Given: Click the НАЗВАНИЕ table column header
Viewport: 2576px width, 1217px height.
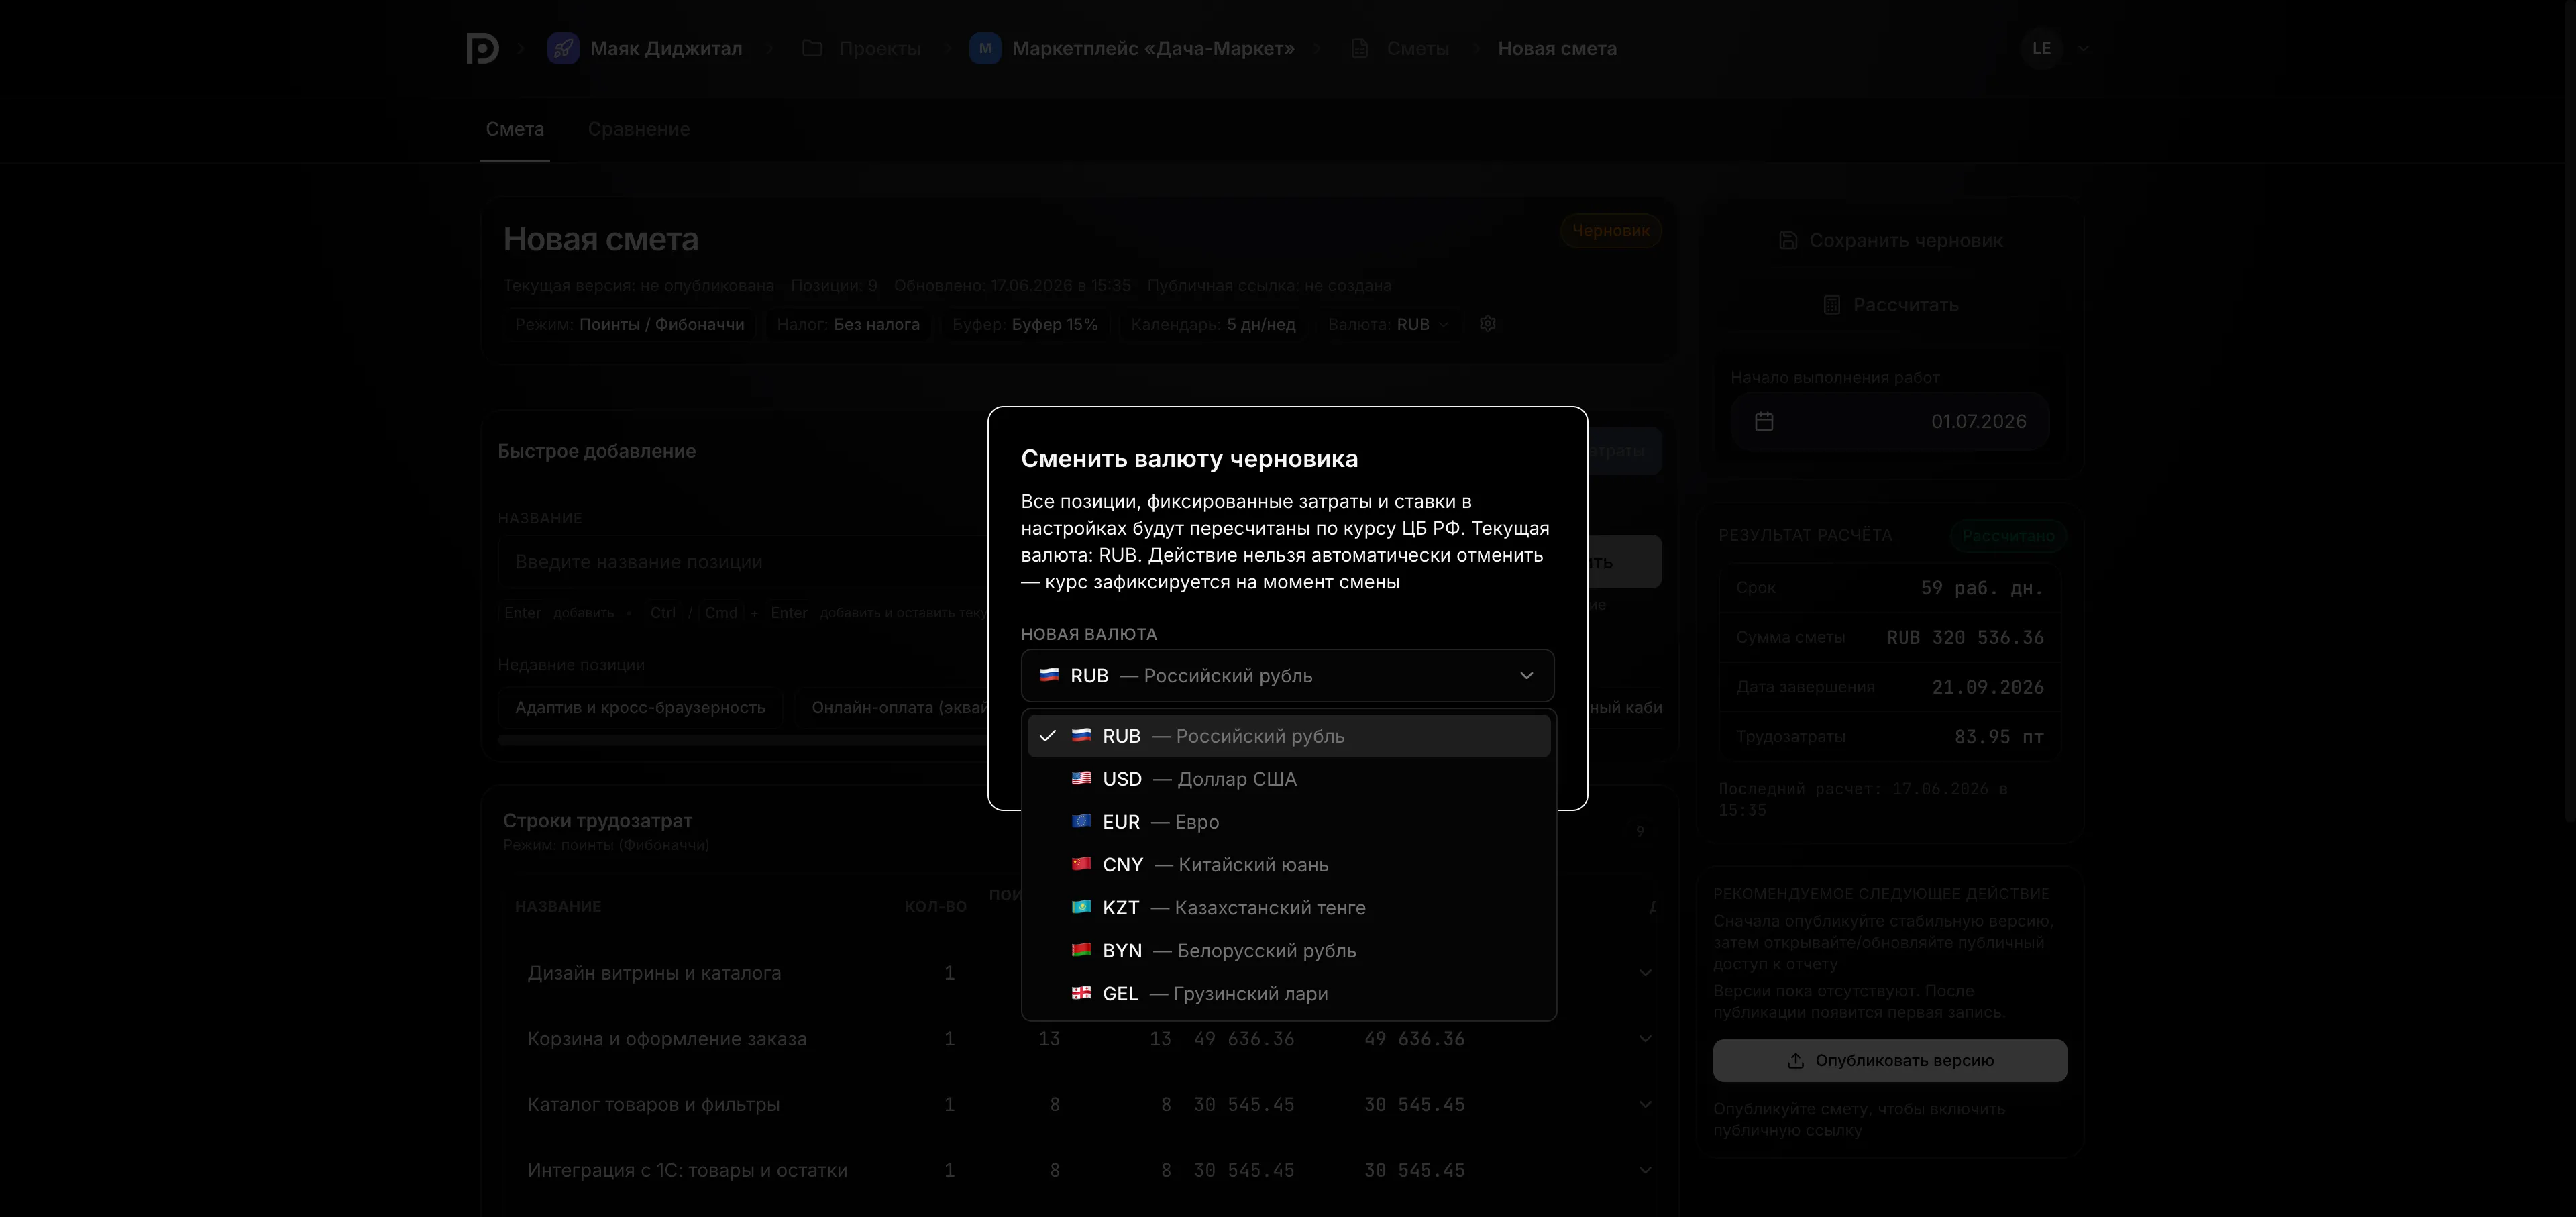Looking at the screenshot, I should pyautogui.click(x=558, y=907).
